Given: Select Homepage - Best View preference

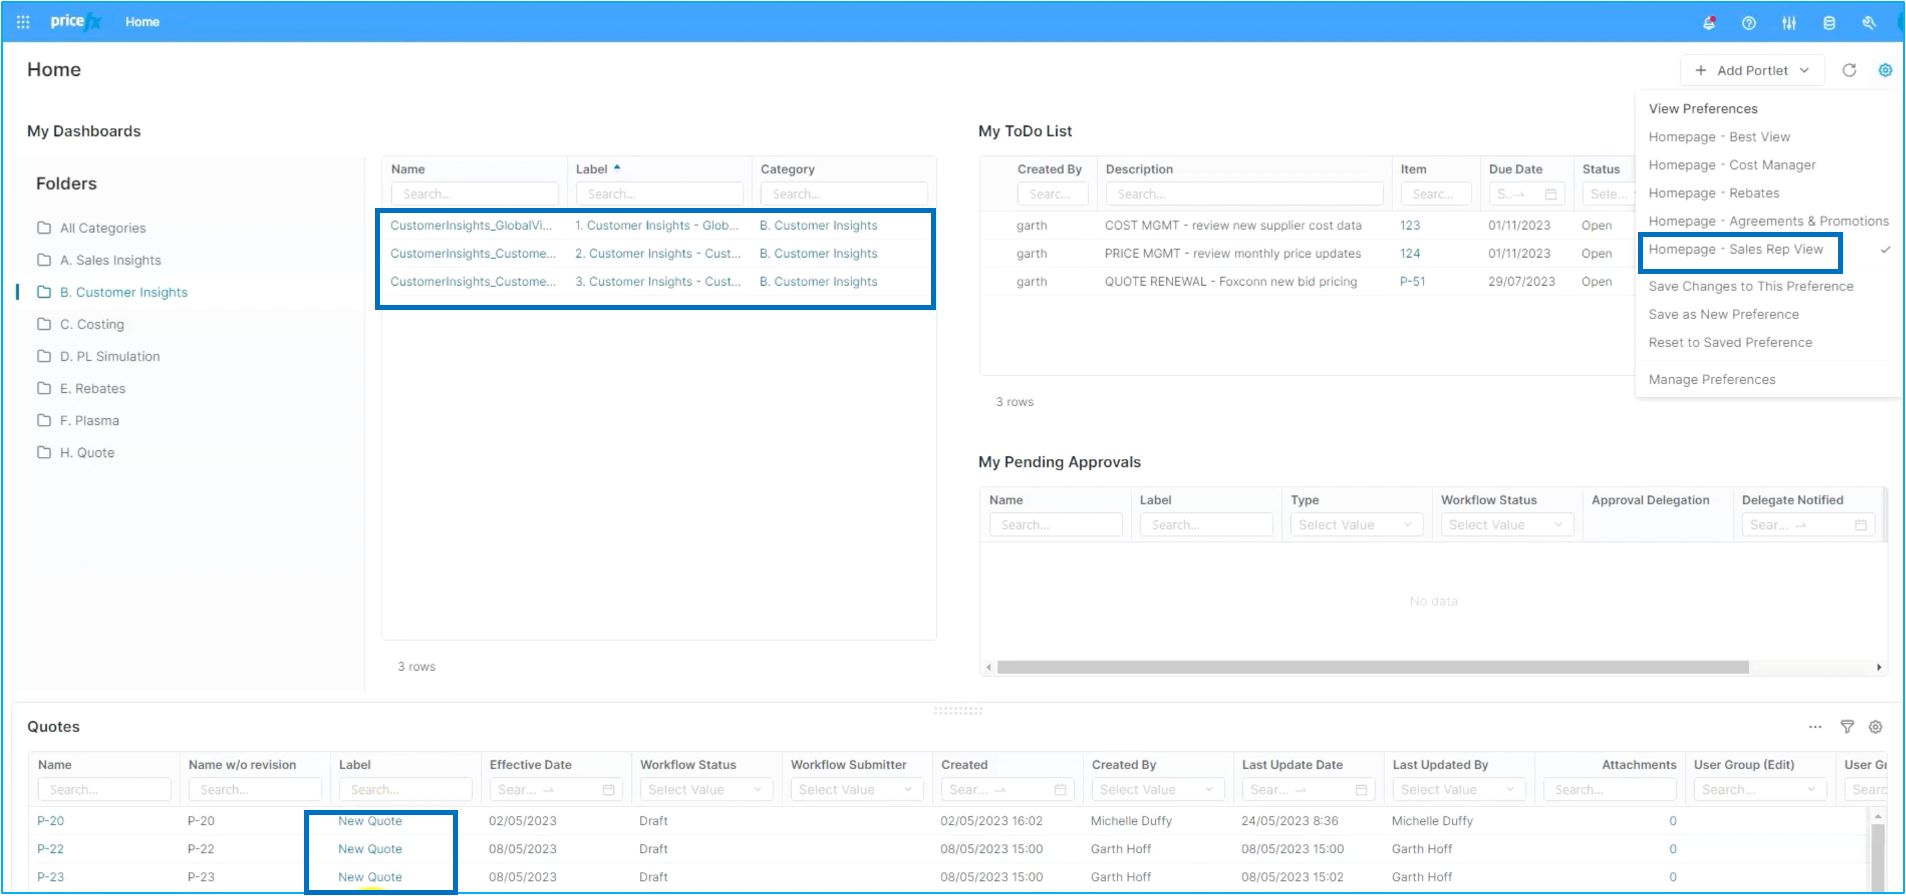Looking at the screenshot, I should [1719, 137].
